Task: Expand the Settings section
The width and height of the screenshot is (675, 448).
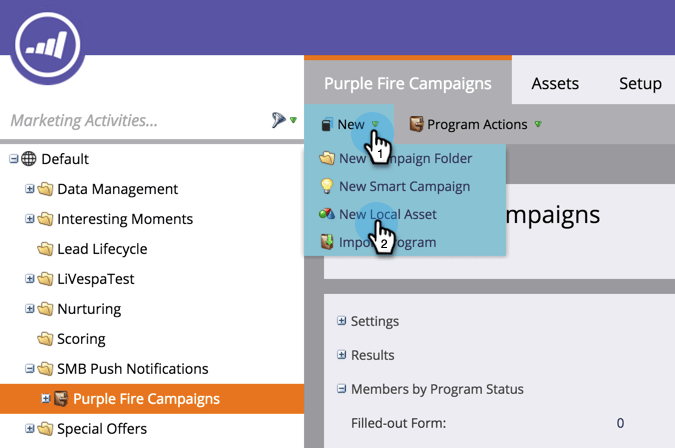Action: pyautogui.click(x=341, y=321)
